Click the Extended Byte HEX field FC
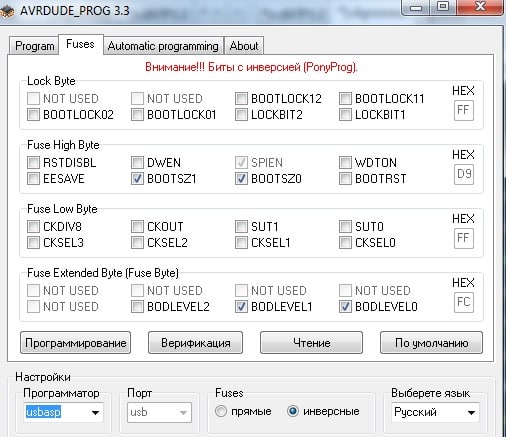The image size is (506, 437). (464, 302)
